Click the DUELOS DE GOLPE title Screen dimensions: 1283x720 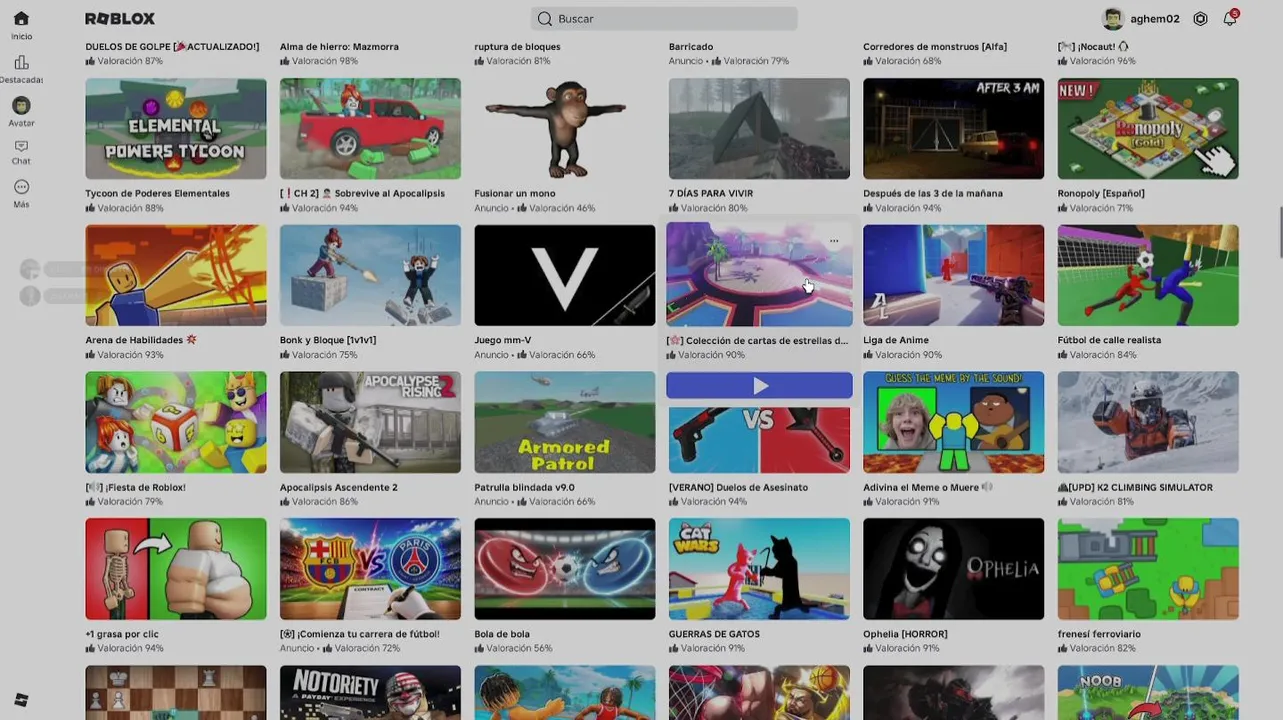point(172,47)
